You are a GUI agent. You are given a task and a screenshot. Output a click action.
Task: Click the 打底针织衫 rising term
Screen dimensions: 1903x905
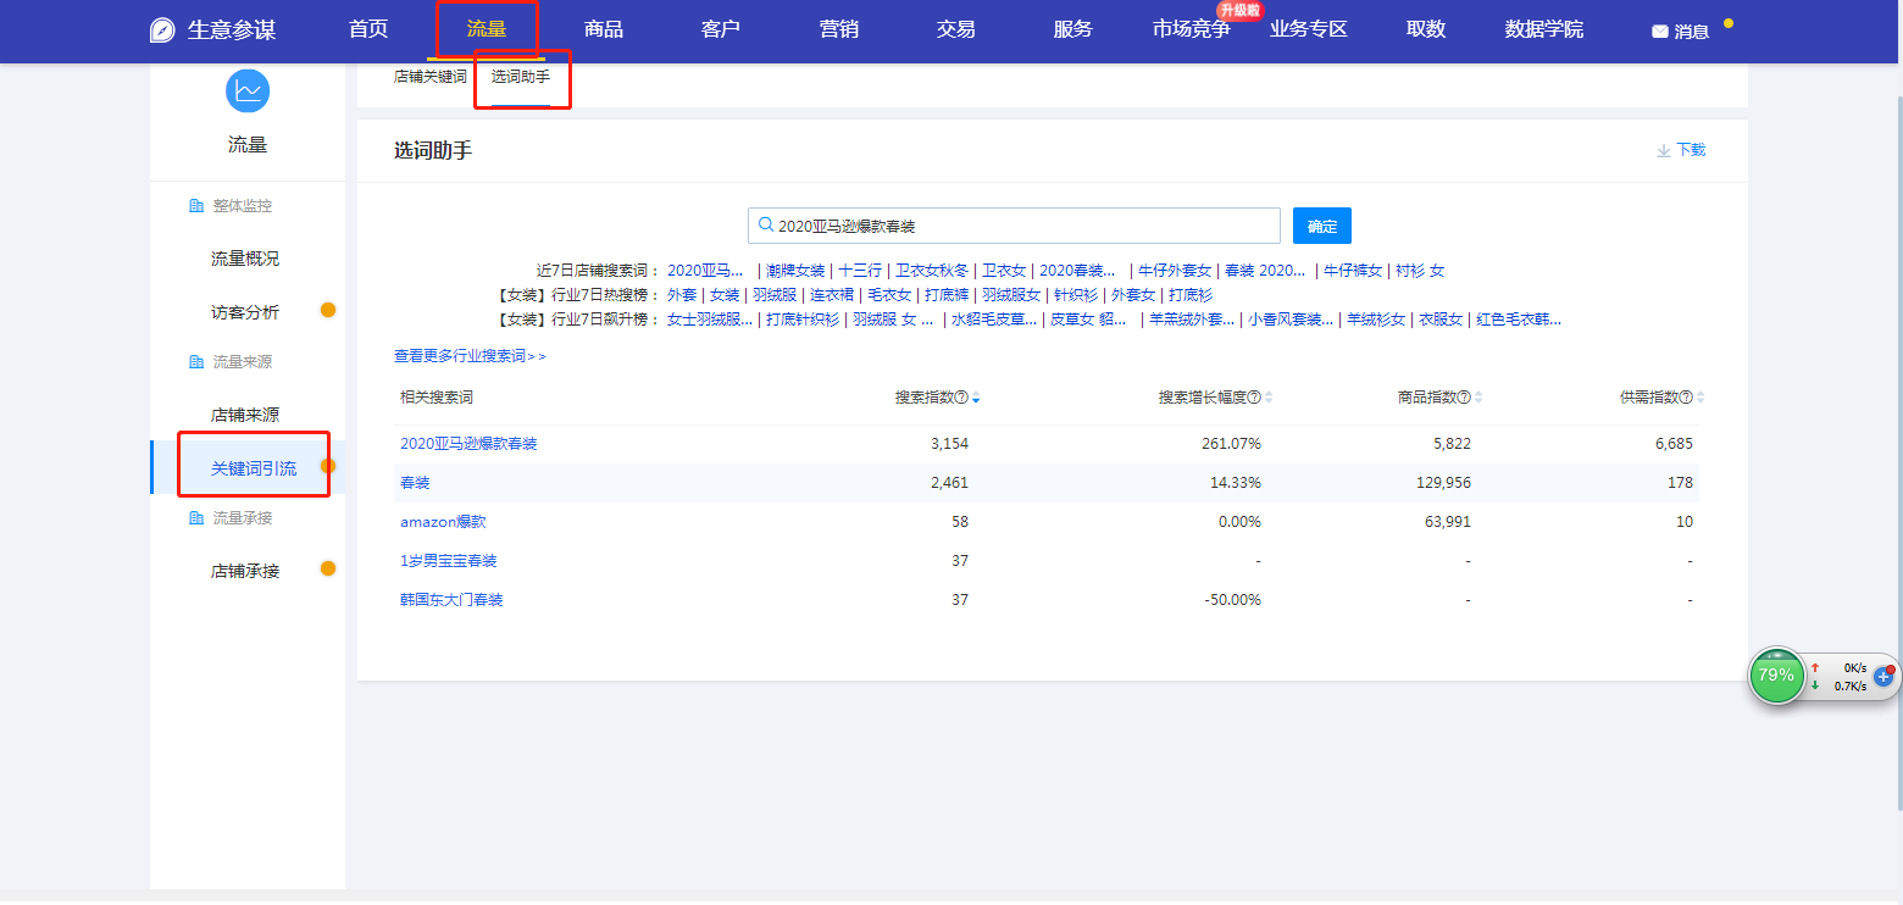(803, 320)
